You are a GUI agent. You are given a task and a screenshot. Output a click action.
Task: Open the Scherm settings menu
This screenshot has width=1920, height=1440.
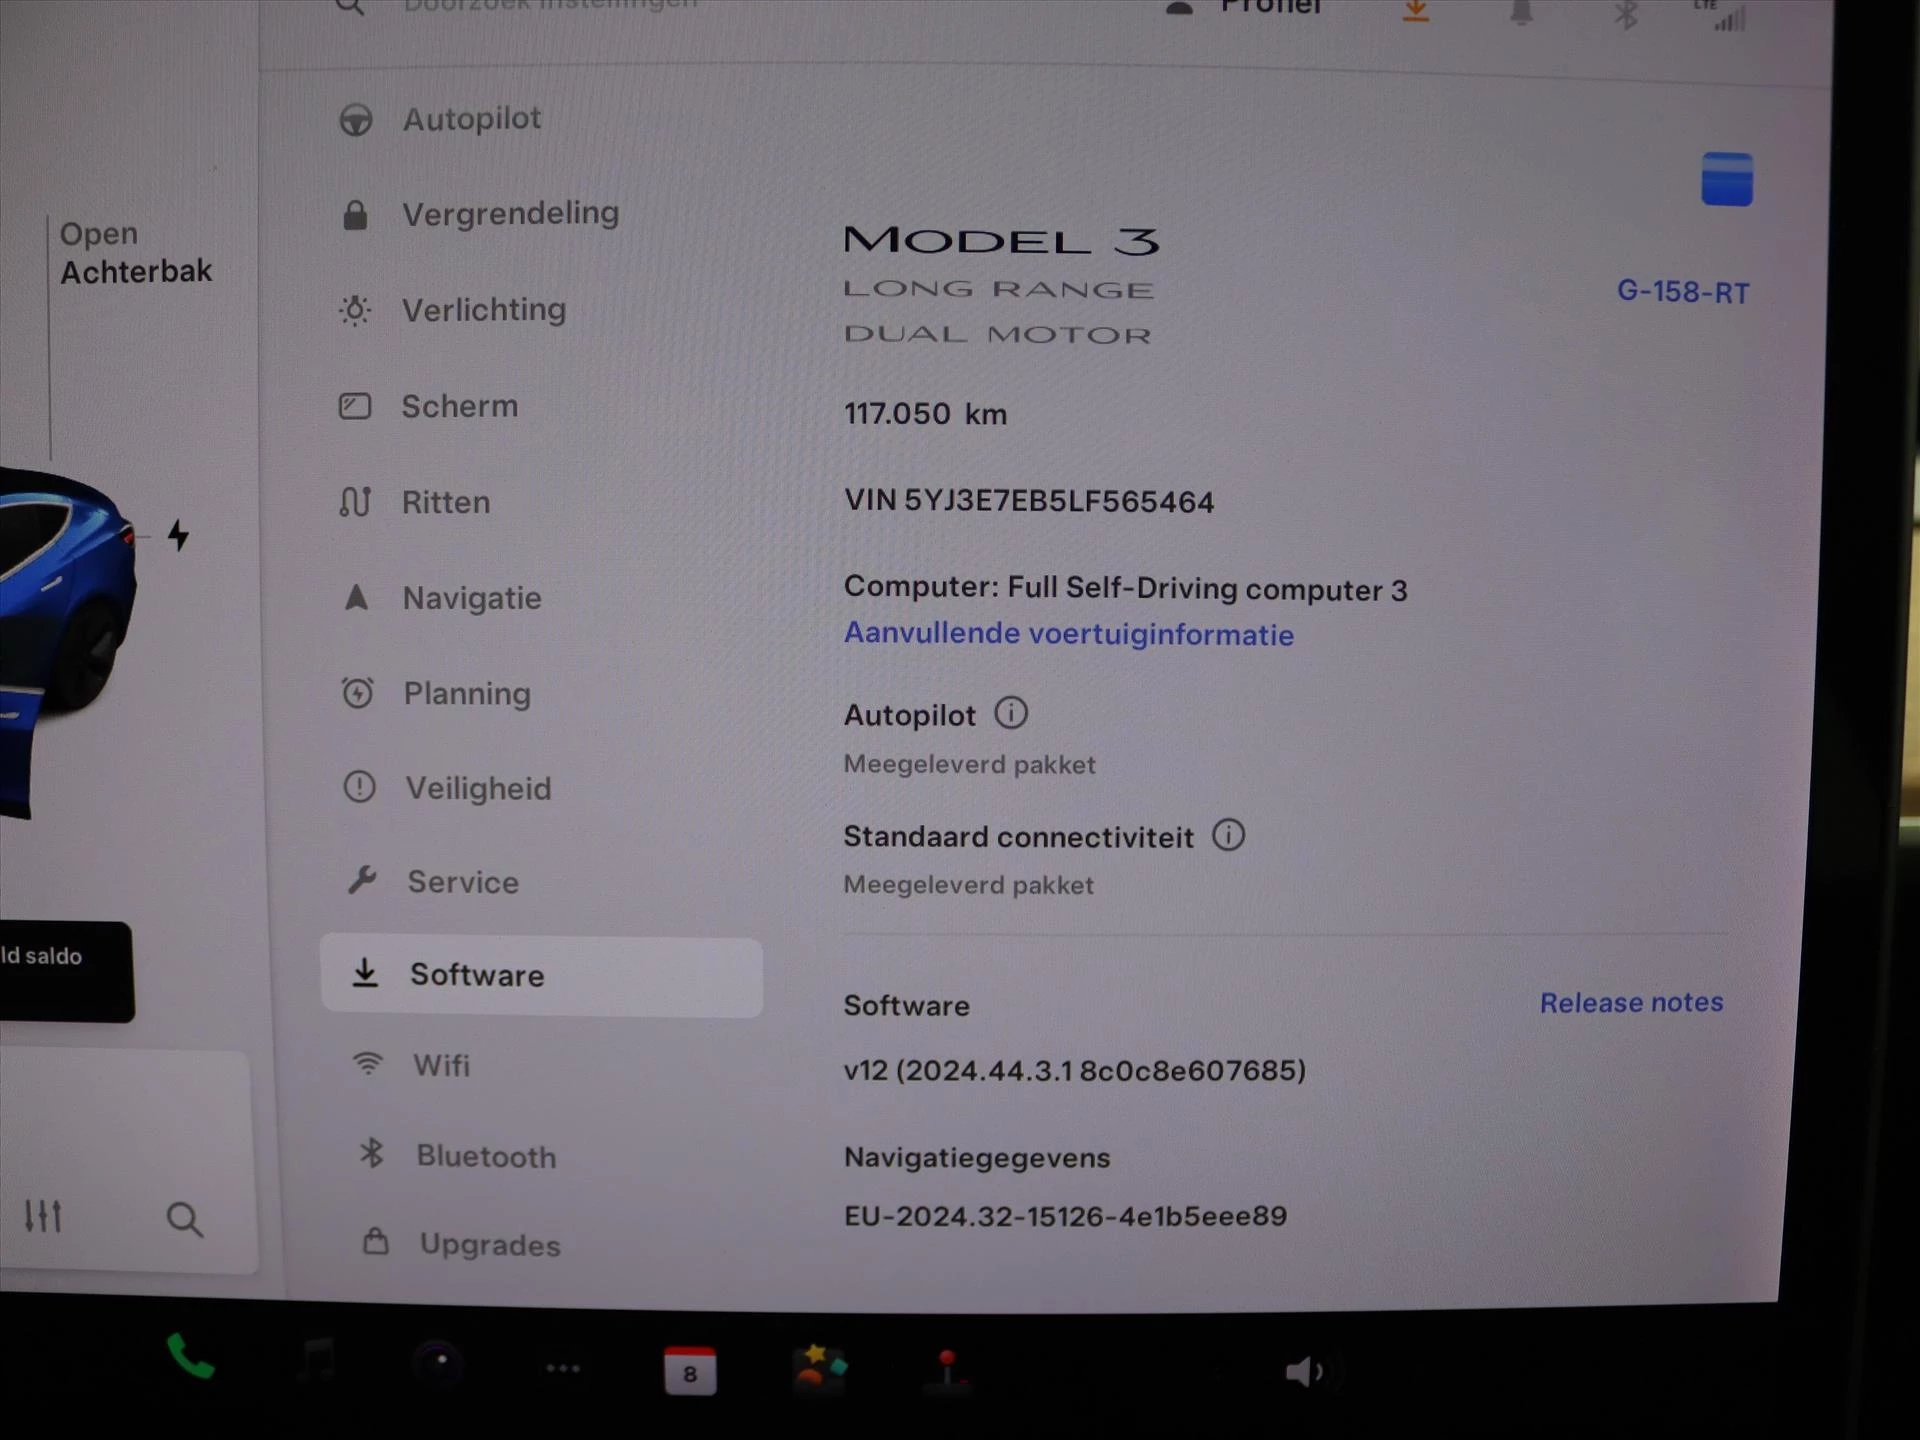[429, 406]
